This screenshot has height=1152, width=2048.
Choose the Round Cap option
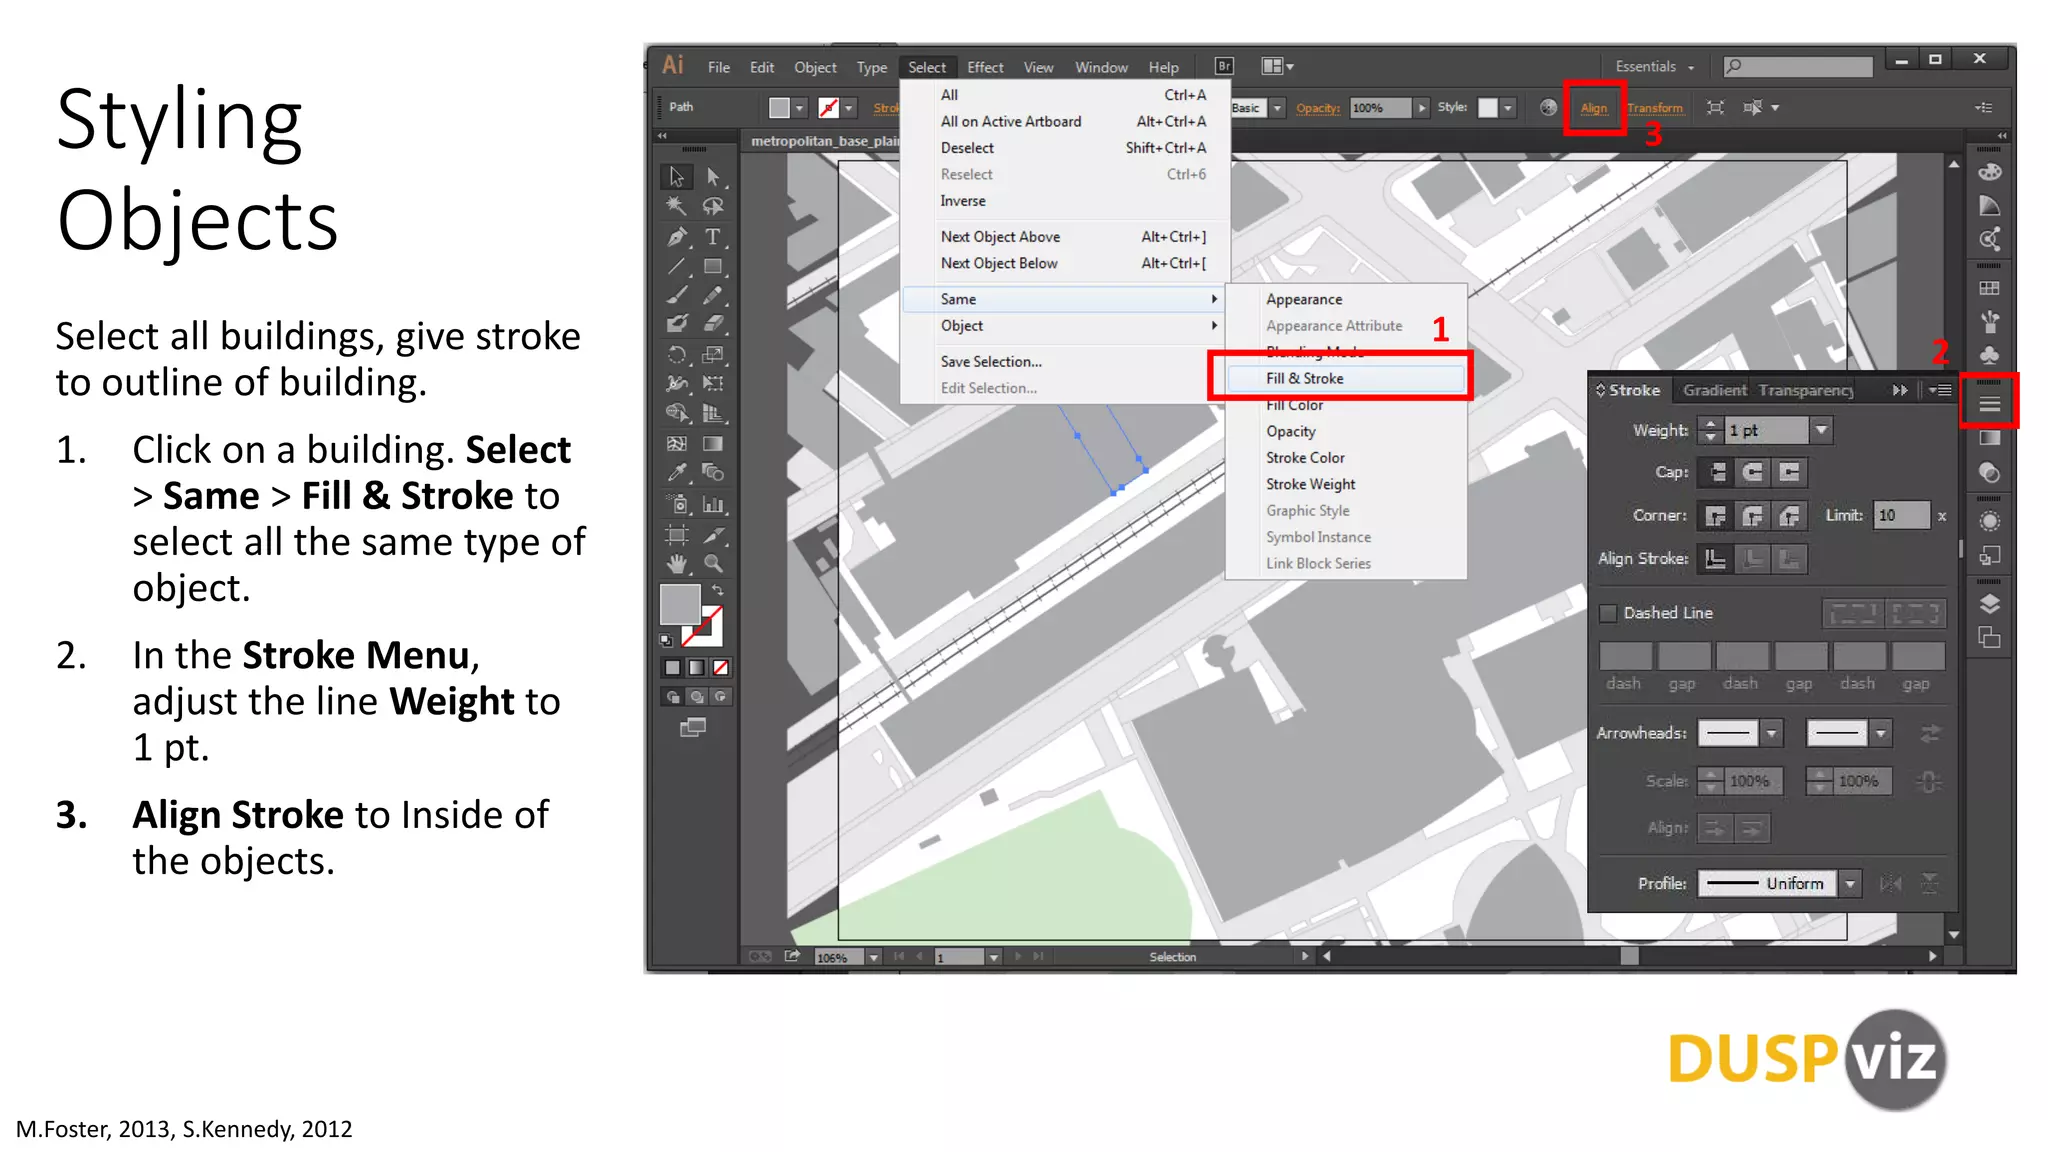coord(1752,472)
